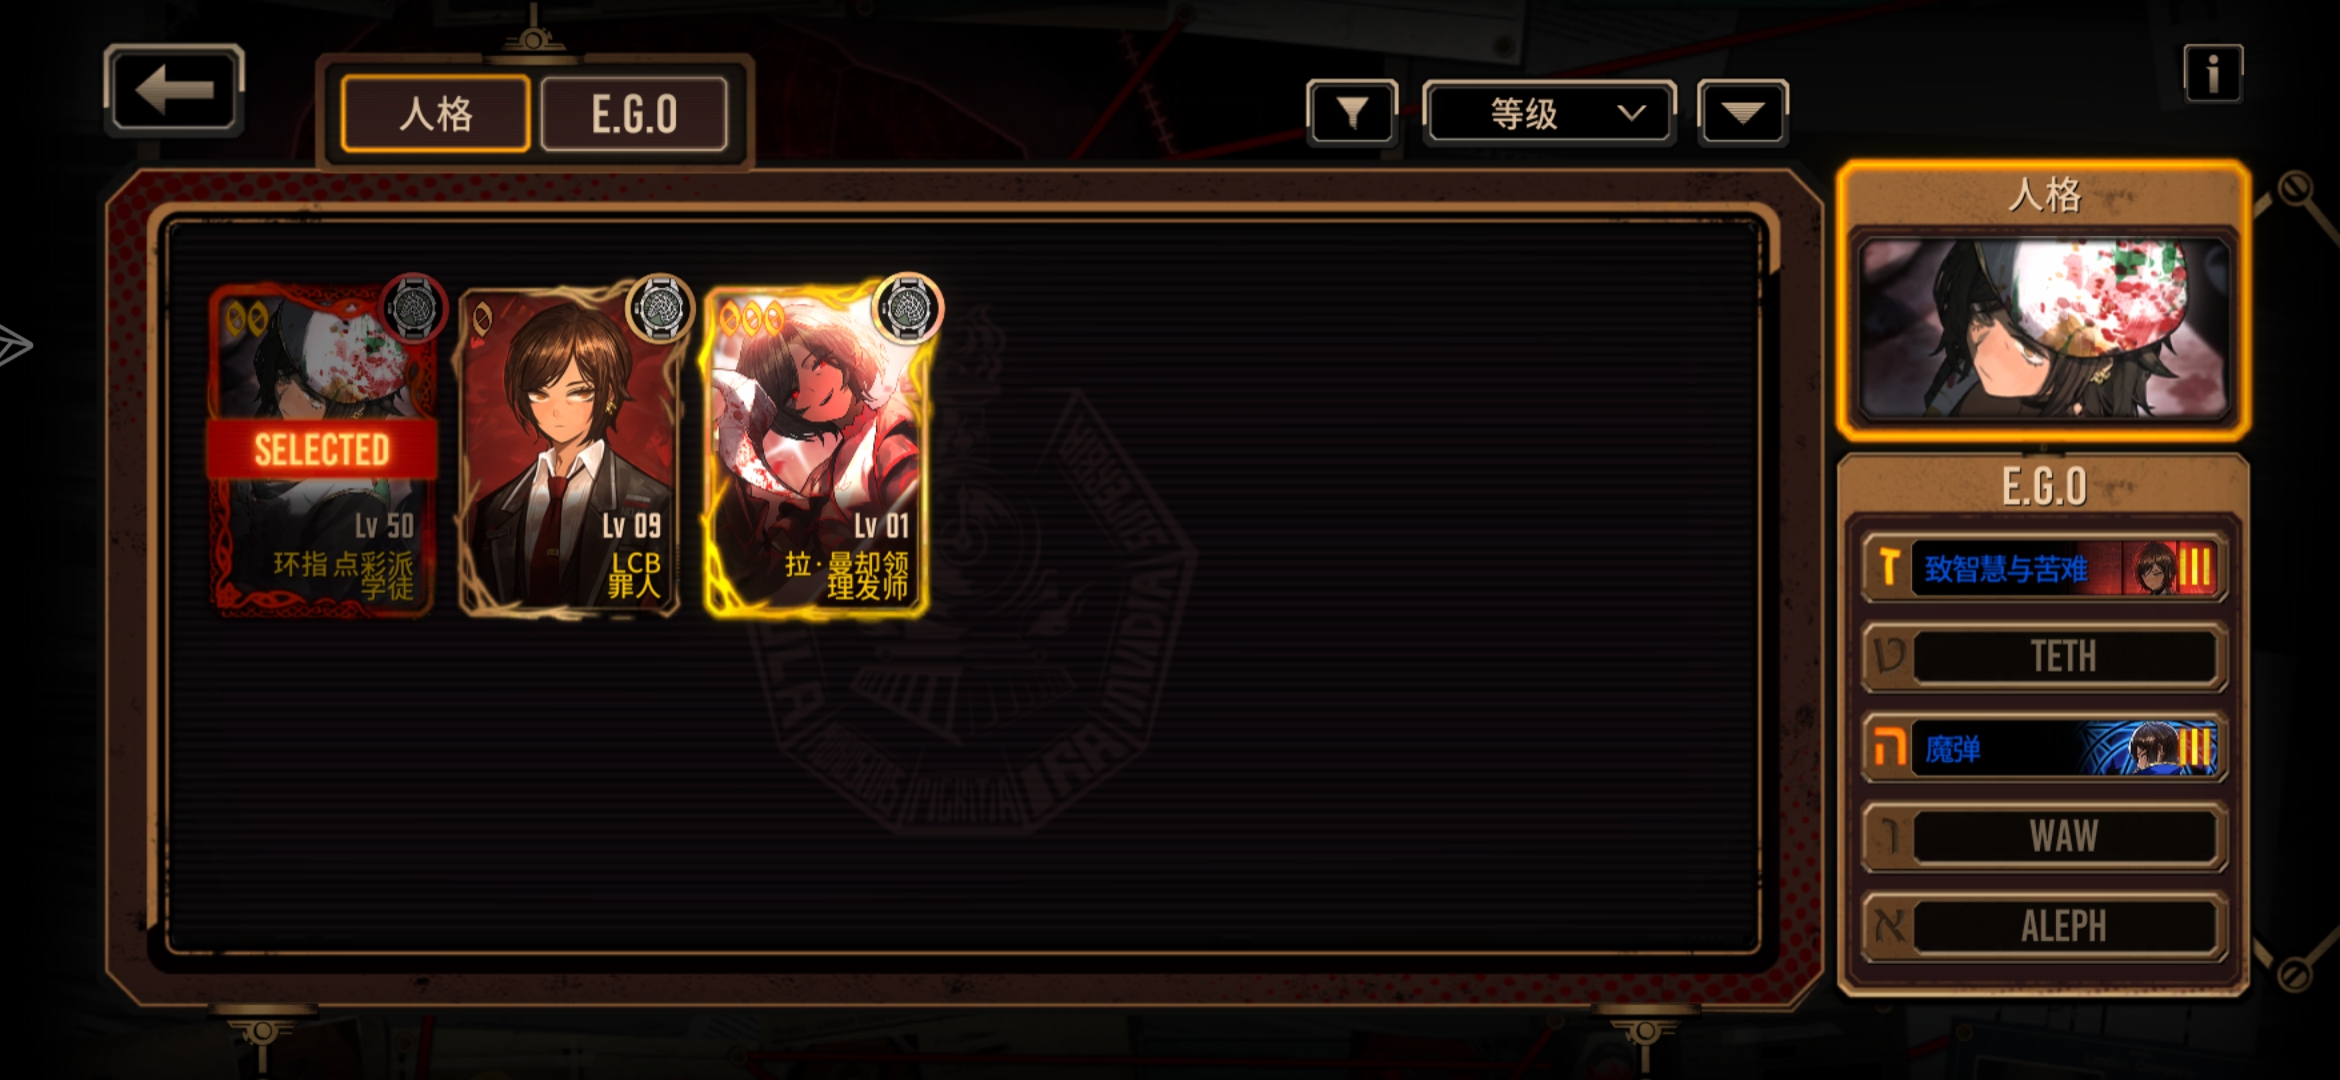The image size is (2340, 1080).
Task: Switch to the E.G.O tab
Action: [634, 114]
